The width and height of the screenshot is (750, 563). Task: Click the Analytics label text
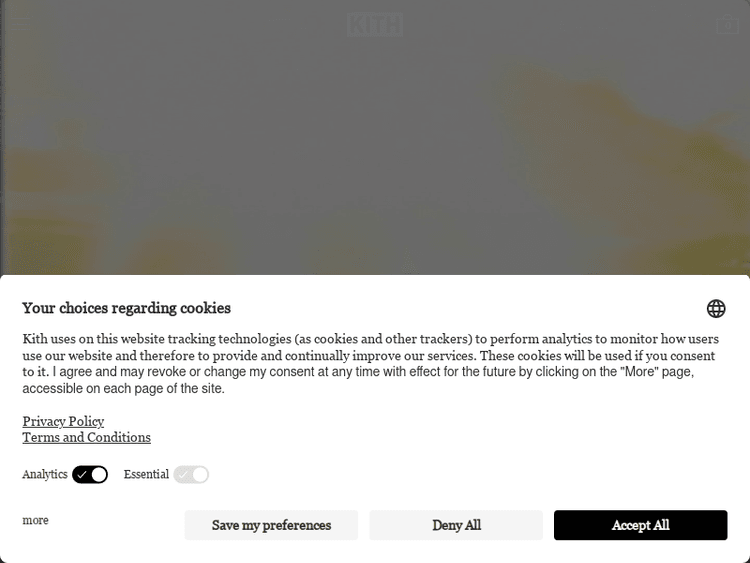45,475
